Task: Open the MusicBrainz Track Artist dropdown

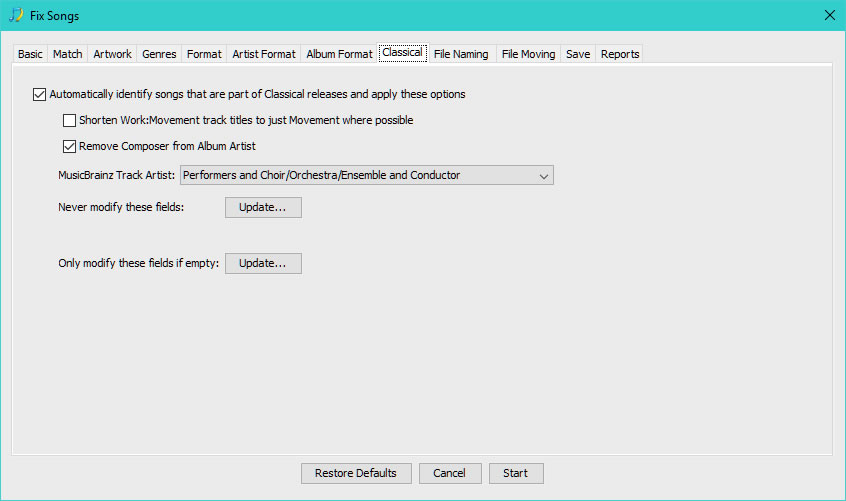Action: (x=366, y=176)
